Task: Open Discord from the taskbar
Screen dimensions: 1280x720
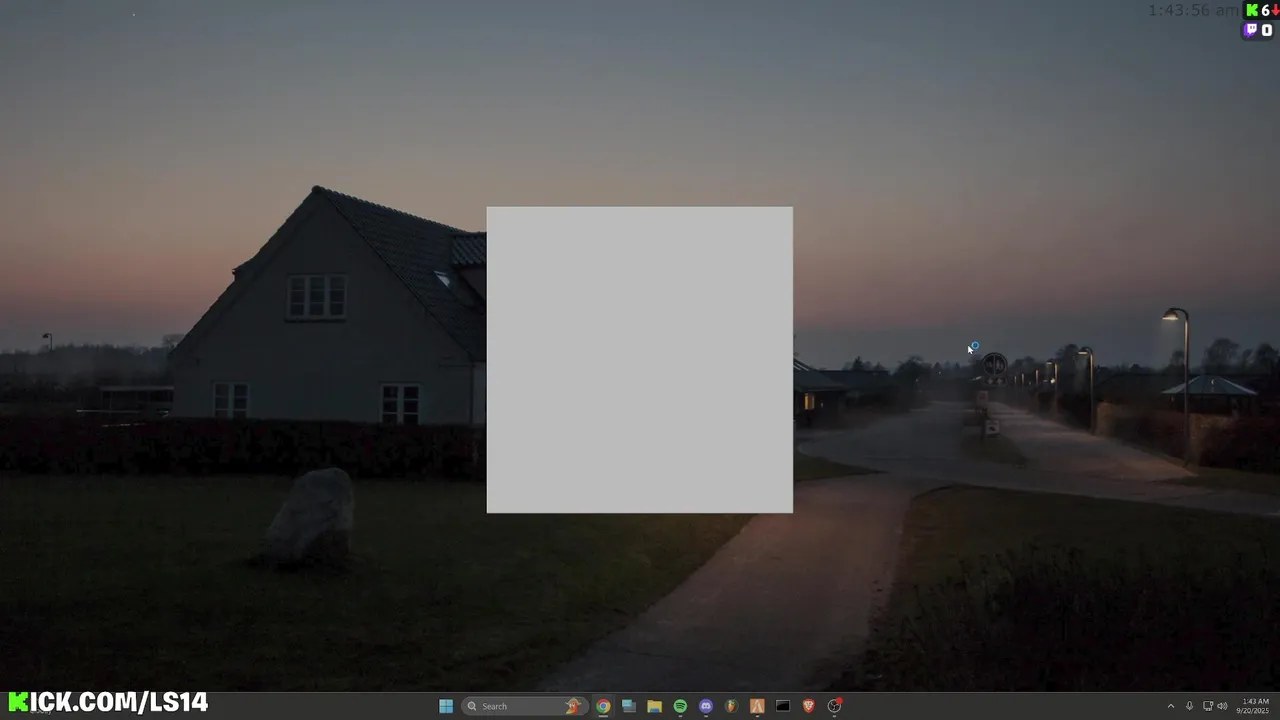Action: click(x=706, y=706)
